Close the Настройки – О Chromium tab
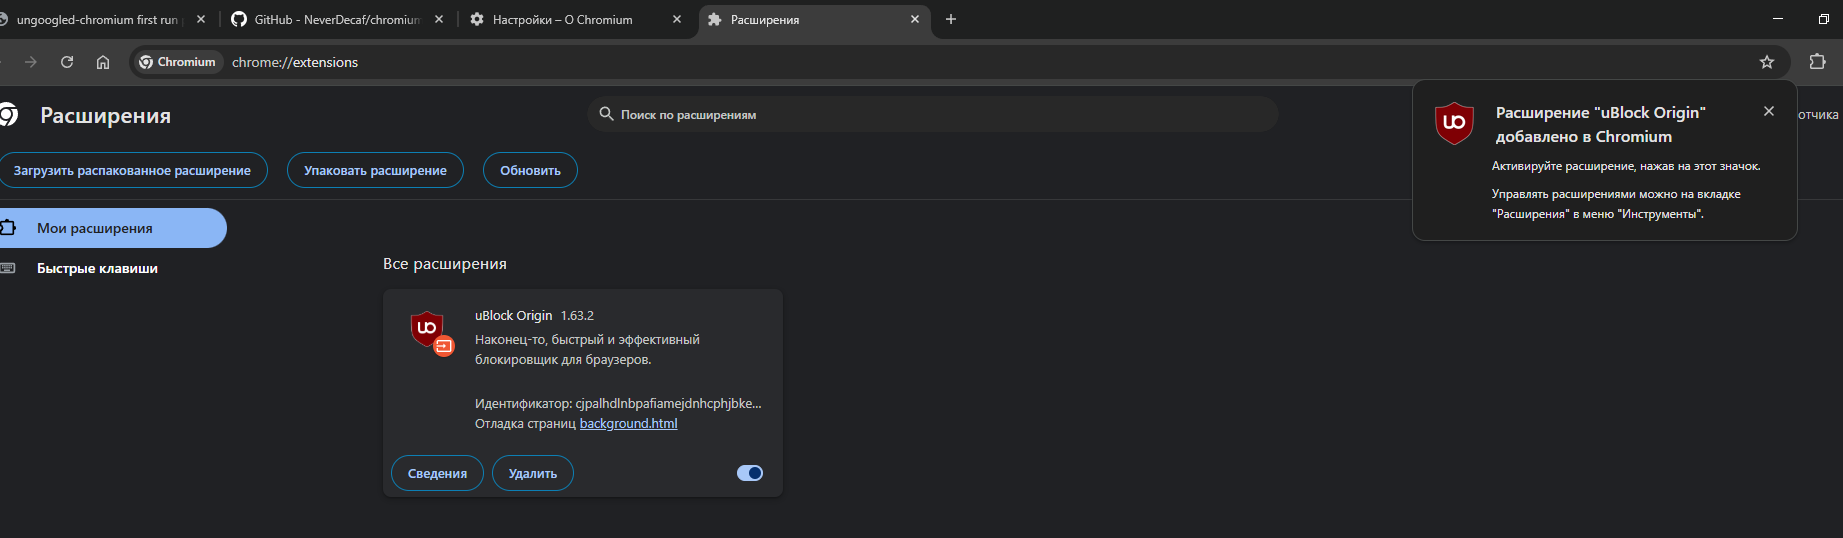The image size is (1843, 538). (677, 19)
